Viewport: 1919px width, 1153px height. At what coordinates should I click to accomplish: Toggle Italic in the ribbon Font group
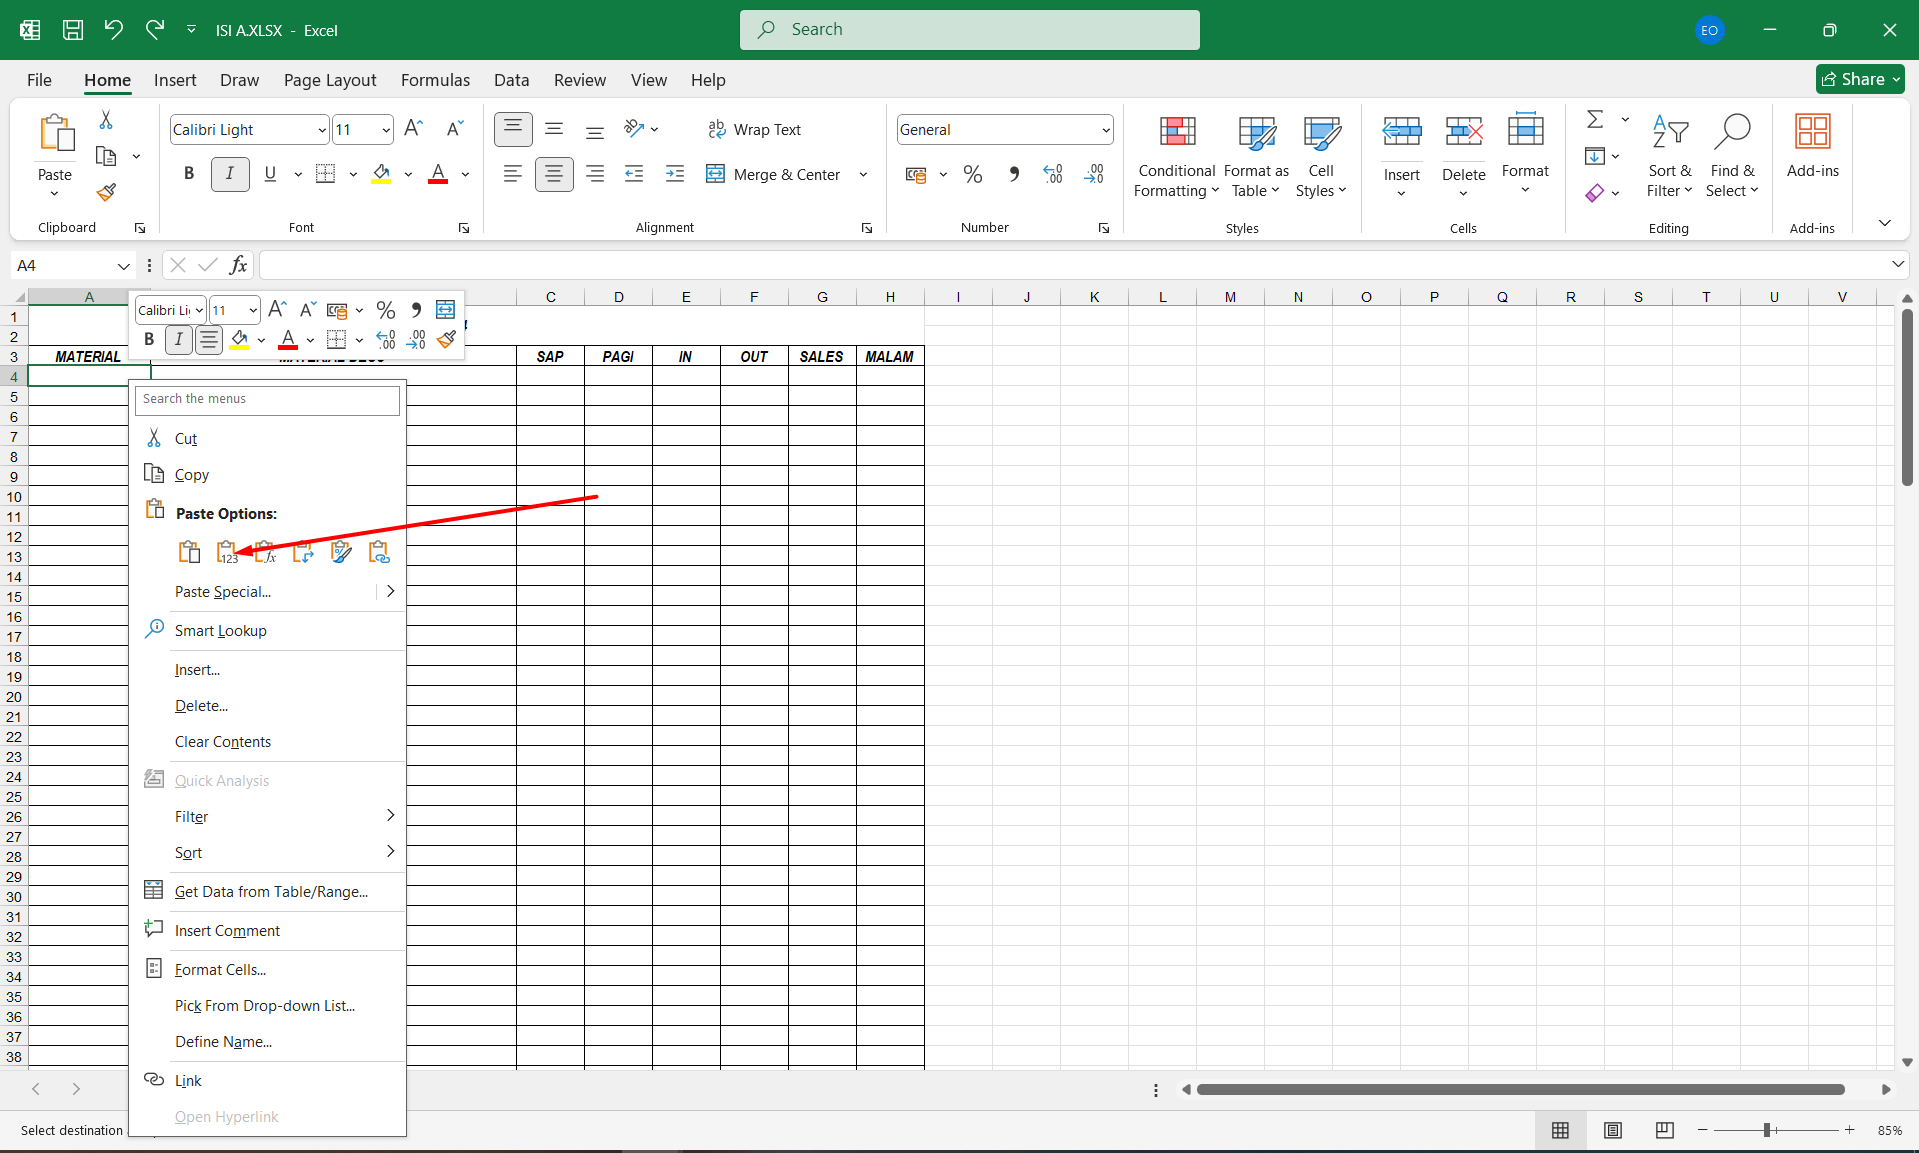pos(230,174)
